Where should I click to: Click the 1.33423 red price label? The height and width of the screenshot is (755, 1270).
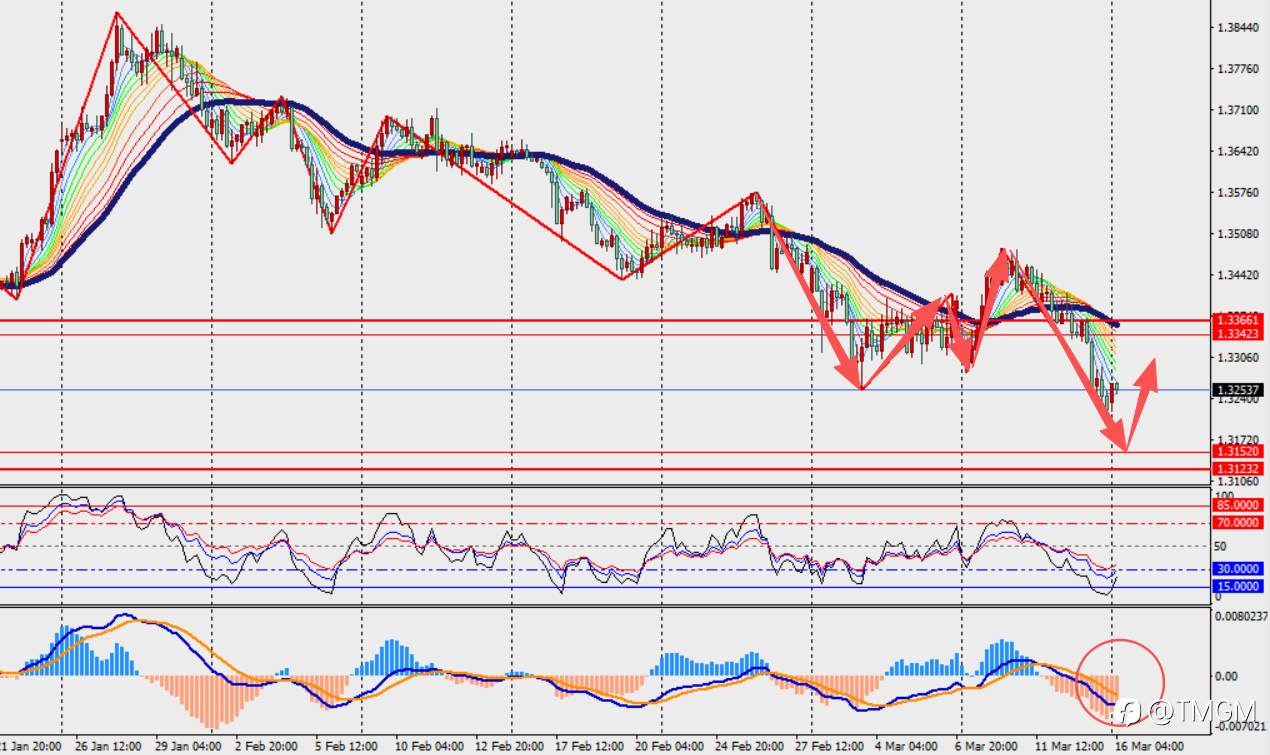[1240, 334]
